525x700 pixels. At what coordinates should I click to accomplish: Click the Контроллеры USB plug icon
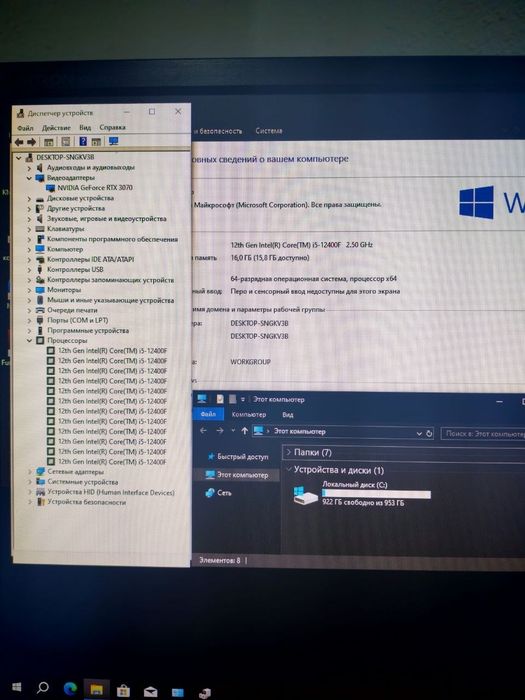pyautogui.click(x=40, y=270)
